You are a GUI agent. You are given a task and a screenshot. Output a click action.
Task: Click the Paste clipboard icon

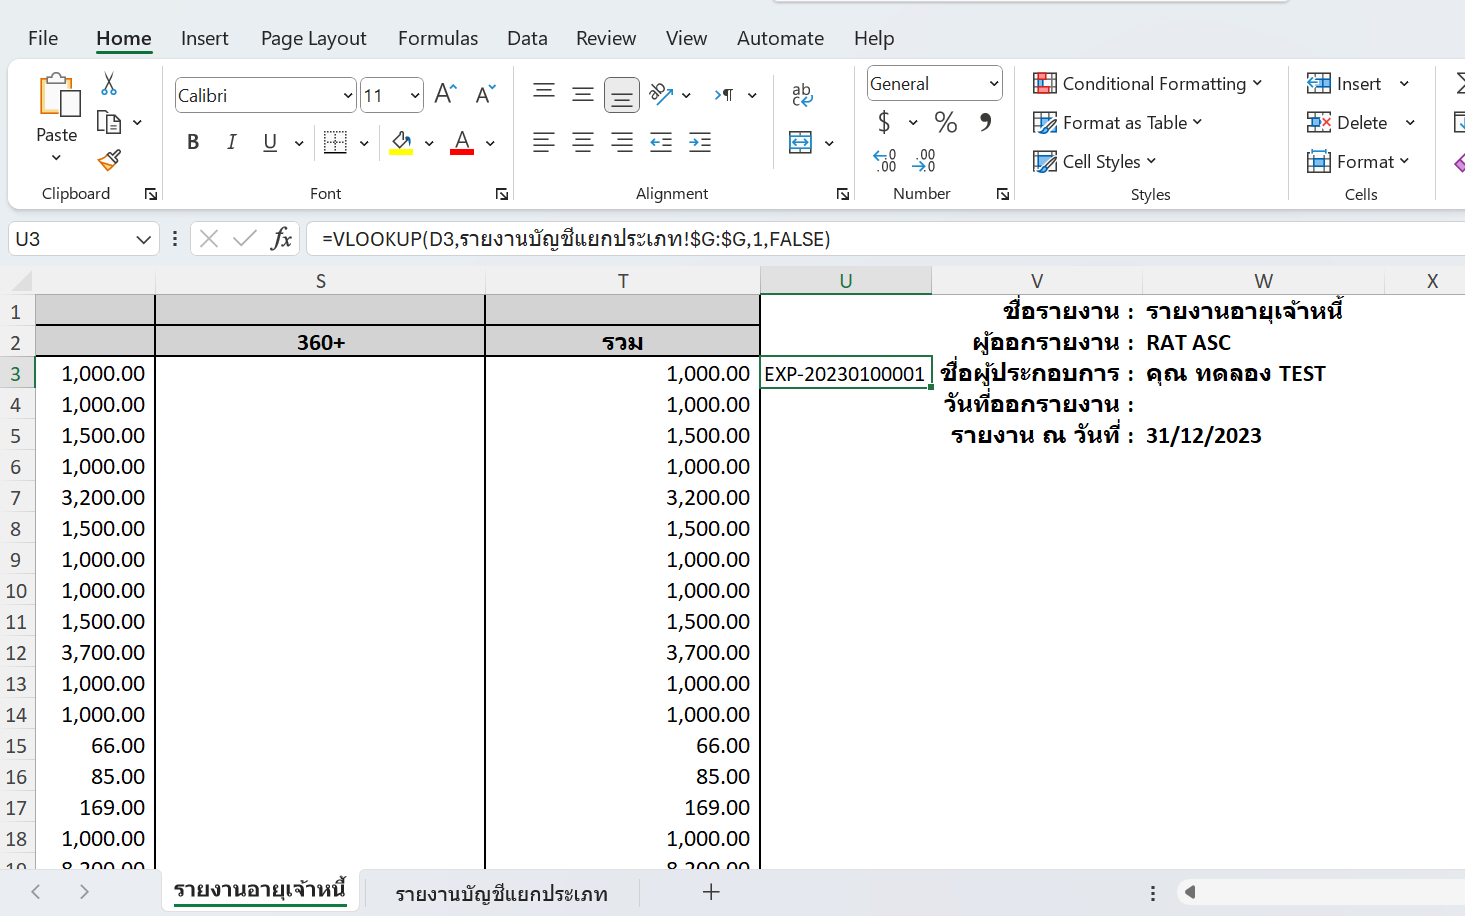coord(58,96)
